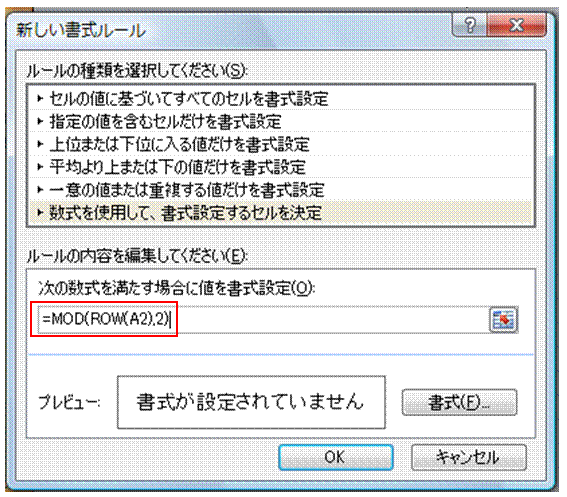Click the =MOD(ROW(A2),2) formula field

tap(263, 319)
